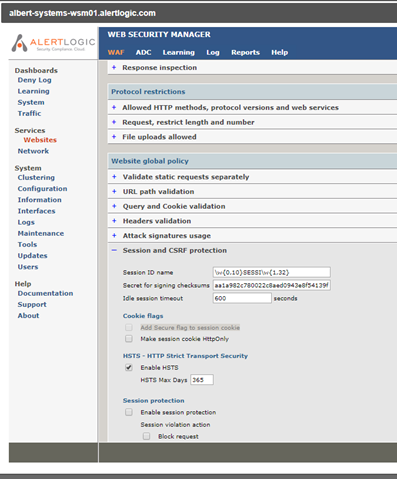Viewport: 397px width, 479px height.
Task: Open Updates in sidebar
Action: pos(32,256)
